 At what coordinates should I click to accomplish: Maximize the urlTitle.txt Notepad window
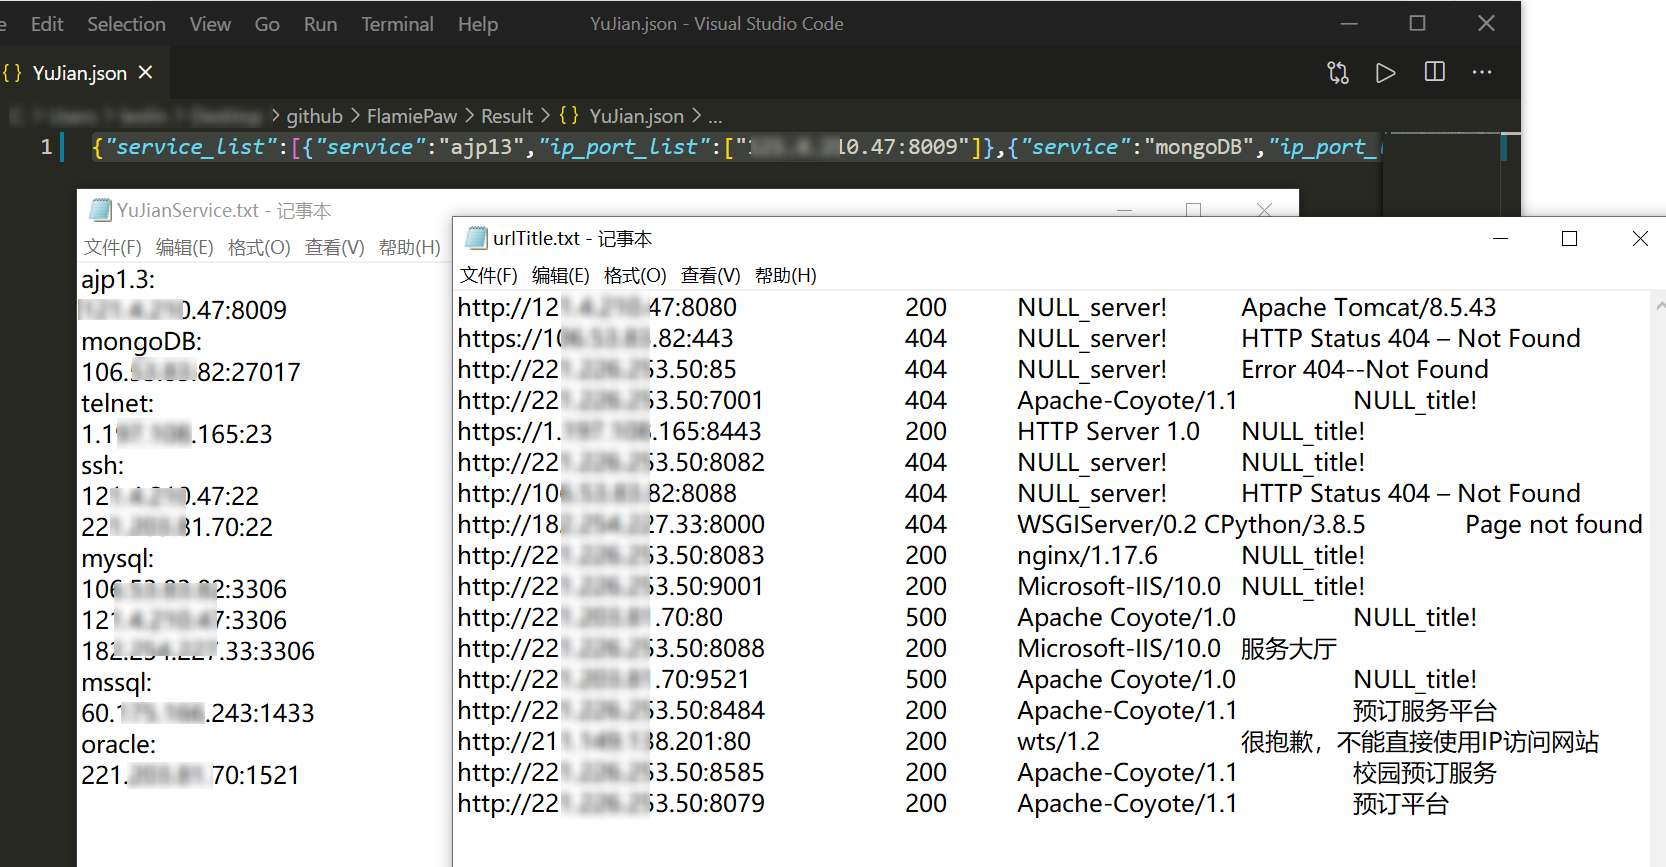pos(1569,238)
